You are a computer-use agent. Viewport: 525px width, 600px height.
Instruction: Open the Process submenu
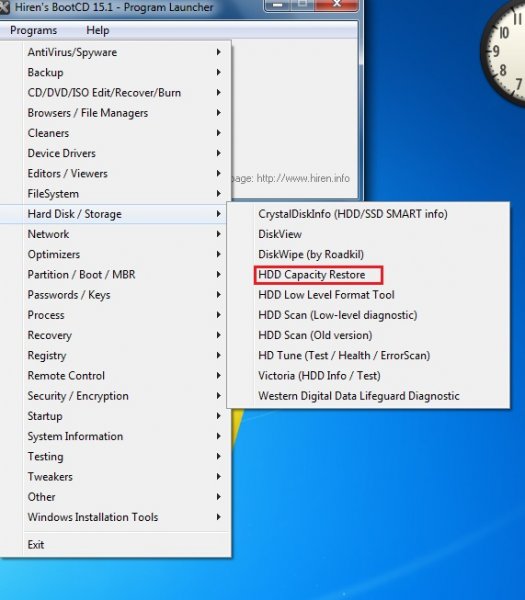(x=115, y=315)
